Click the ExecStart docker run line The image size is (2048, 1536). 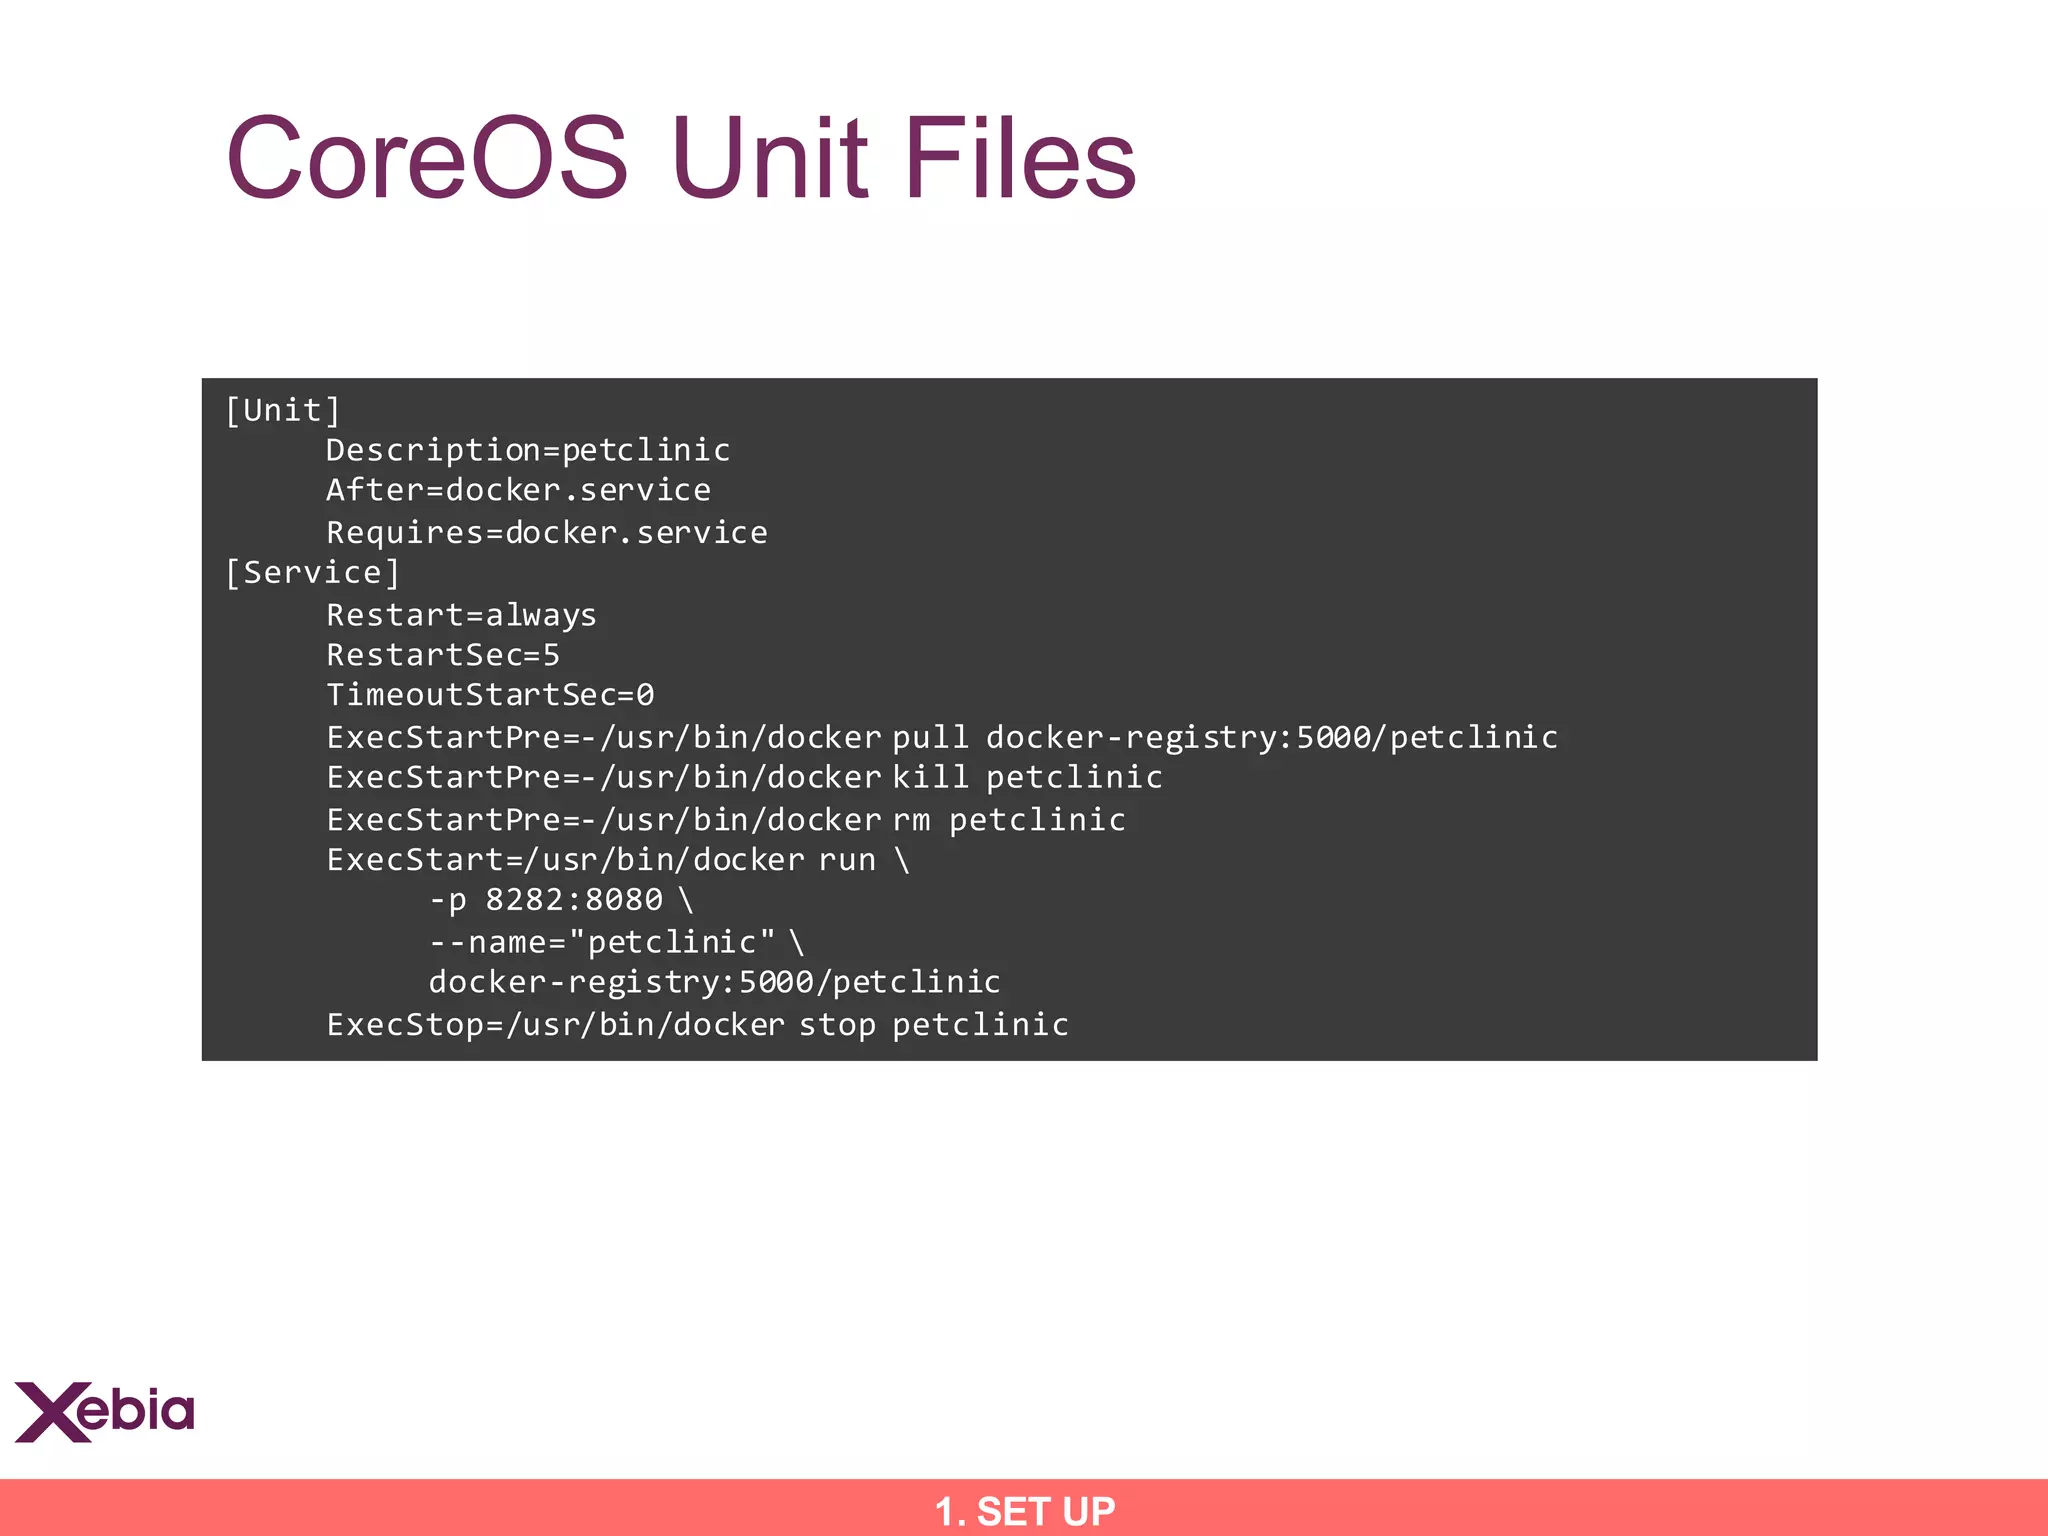[x=617, y=860]
